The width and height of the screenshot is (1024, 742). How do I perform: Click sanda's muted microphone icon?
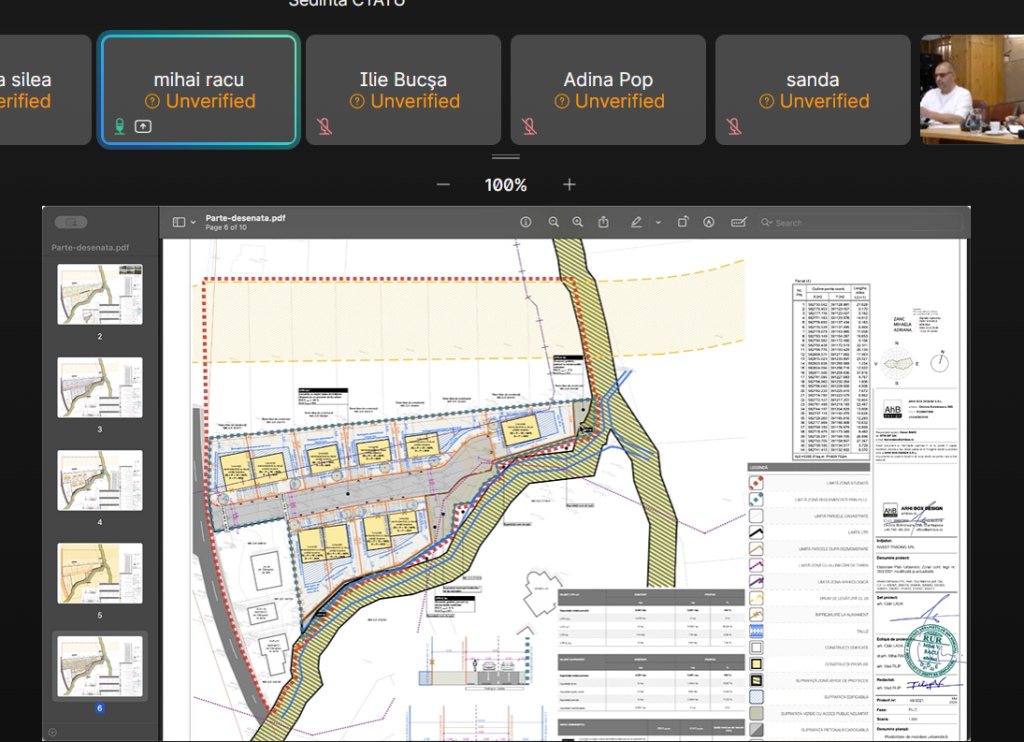[734, 126]
